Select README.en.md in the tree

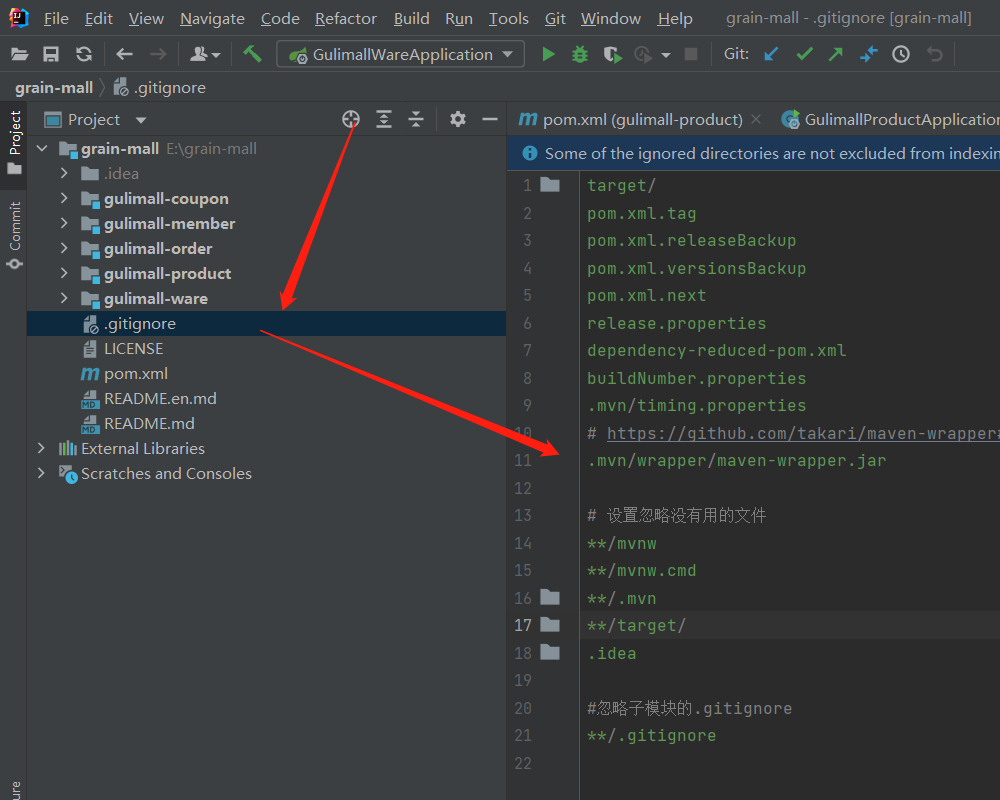coord(267,398)
